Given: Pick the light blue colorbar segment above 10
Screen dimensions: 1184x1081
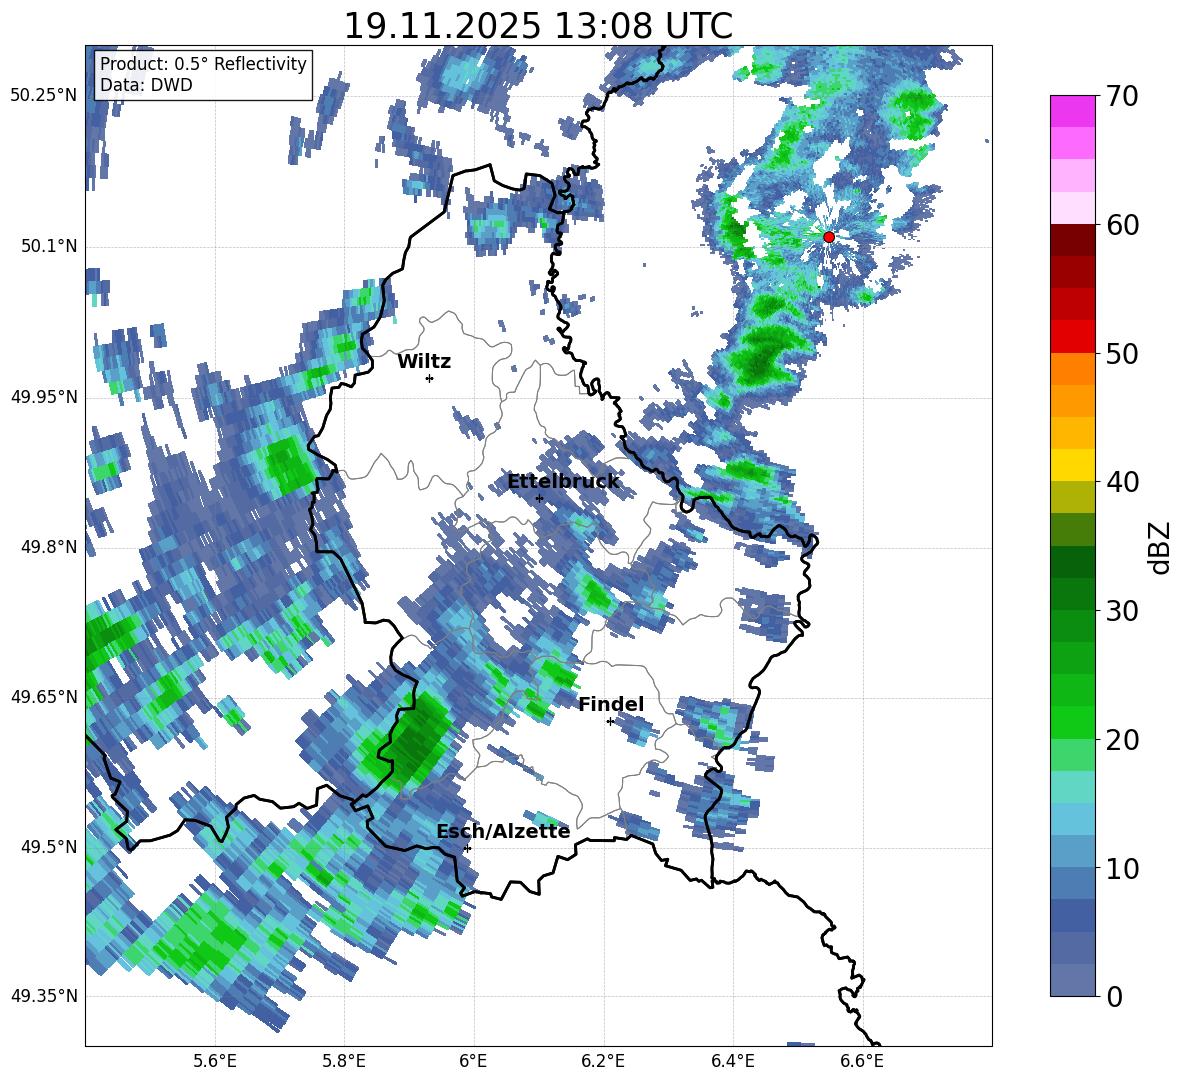Looking at the screenshot, I should pyautogui.click(x=1072, y=819).
